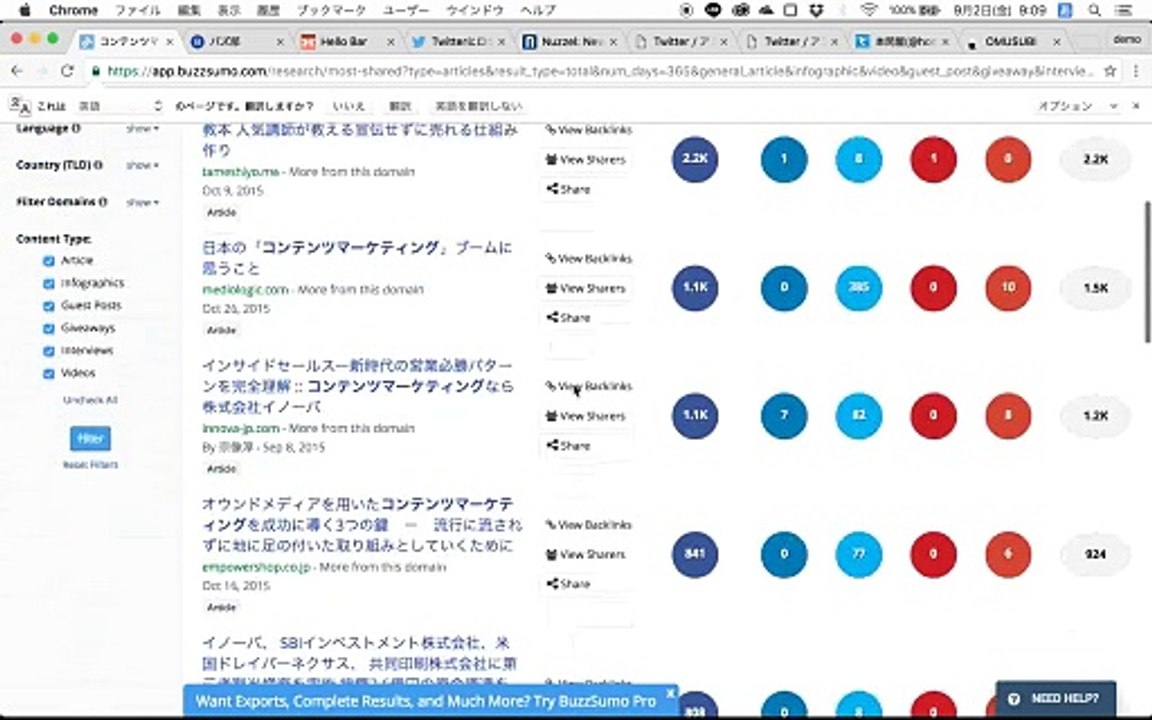
Task: Click Try BuzzSumo Pro banner
Action: 425,701
